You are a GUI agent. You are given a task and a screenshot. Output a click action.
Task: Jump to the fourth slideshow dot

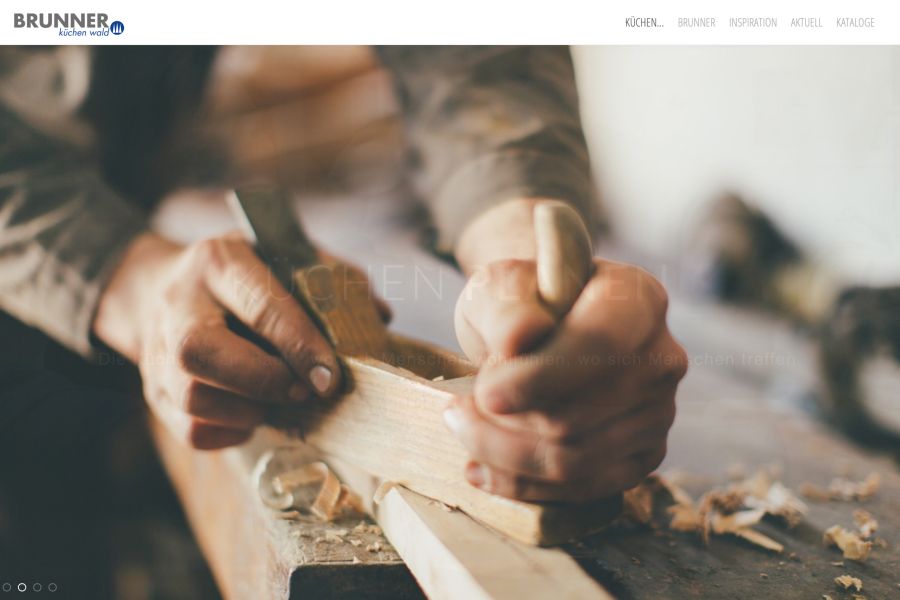pos(52,587)
